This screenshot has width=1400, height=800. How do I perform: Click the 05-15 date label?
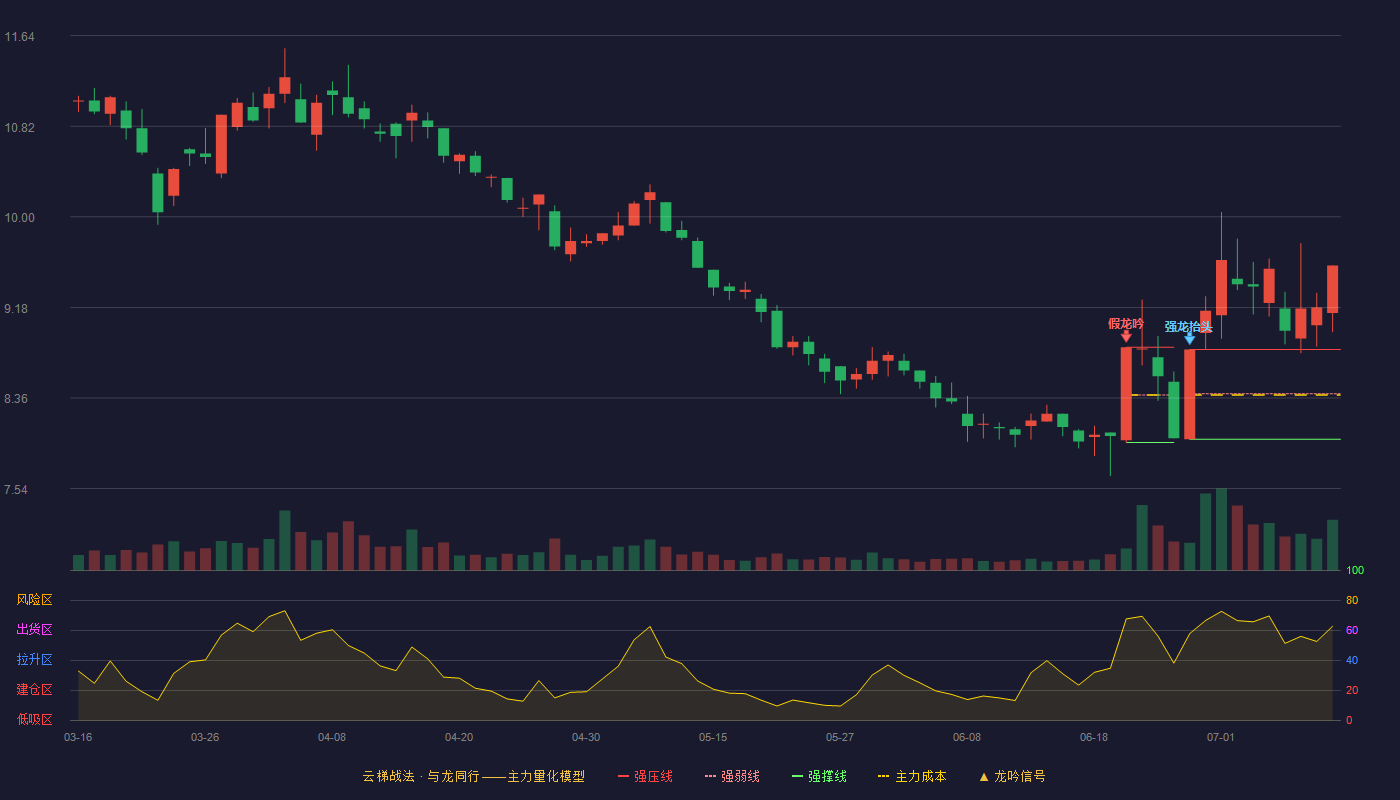(x=713, y=737)
